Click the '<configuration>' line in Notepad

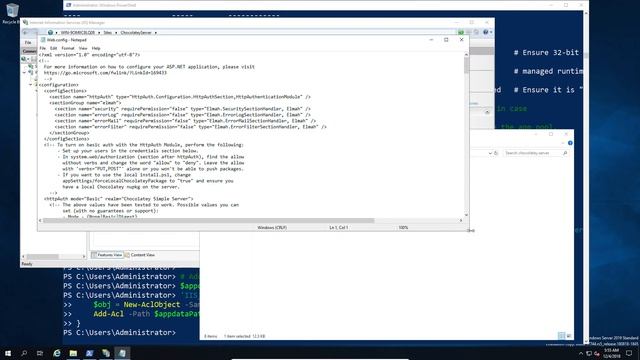click(x=59, y=85)
